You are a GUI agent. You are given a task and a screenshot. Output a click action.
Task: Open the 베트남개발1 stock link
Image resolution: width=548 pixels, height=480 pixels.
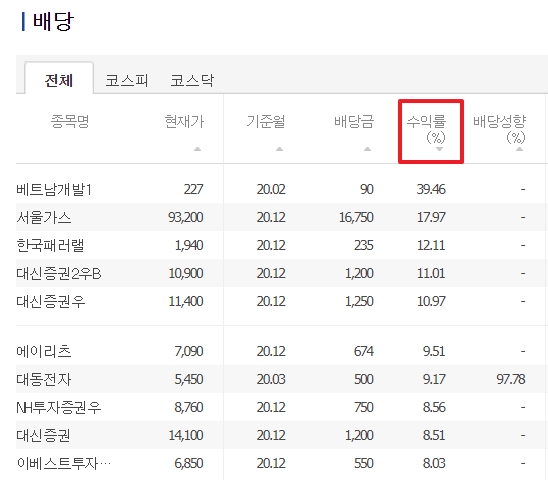coord(54,189)
